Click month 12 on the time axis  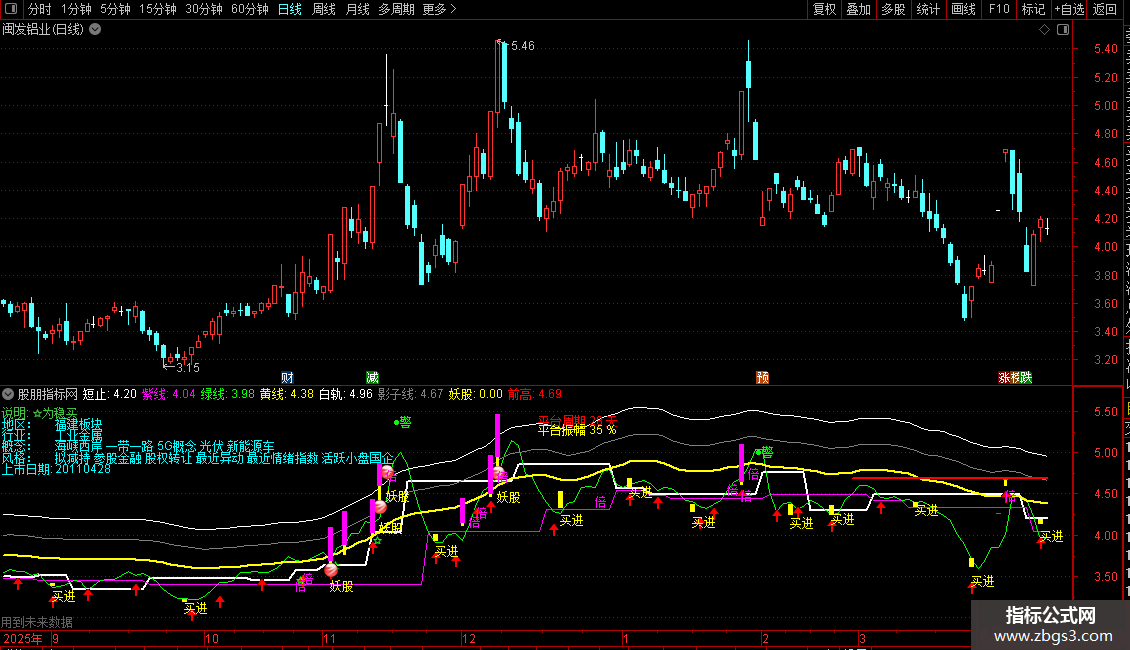click(469, 638)
